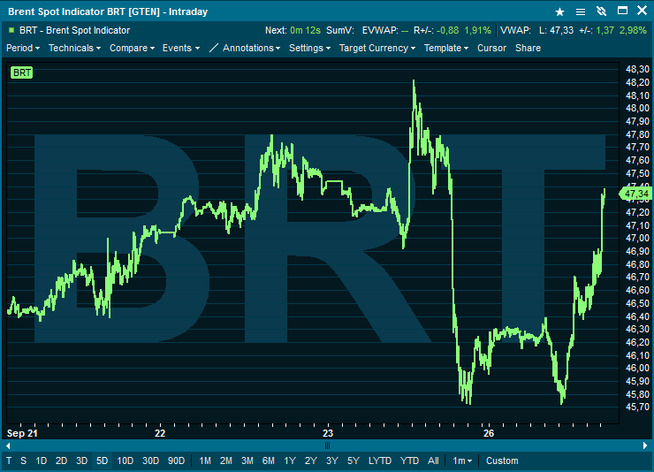Grab the horizontal scrollbar handle

click(327, 445)
